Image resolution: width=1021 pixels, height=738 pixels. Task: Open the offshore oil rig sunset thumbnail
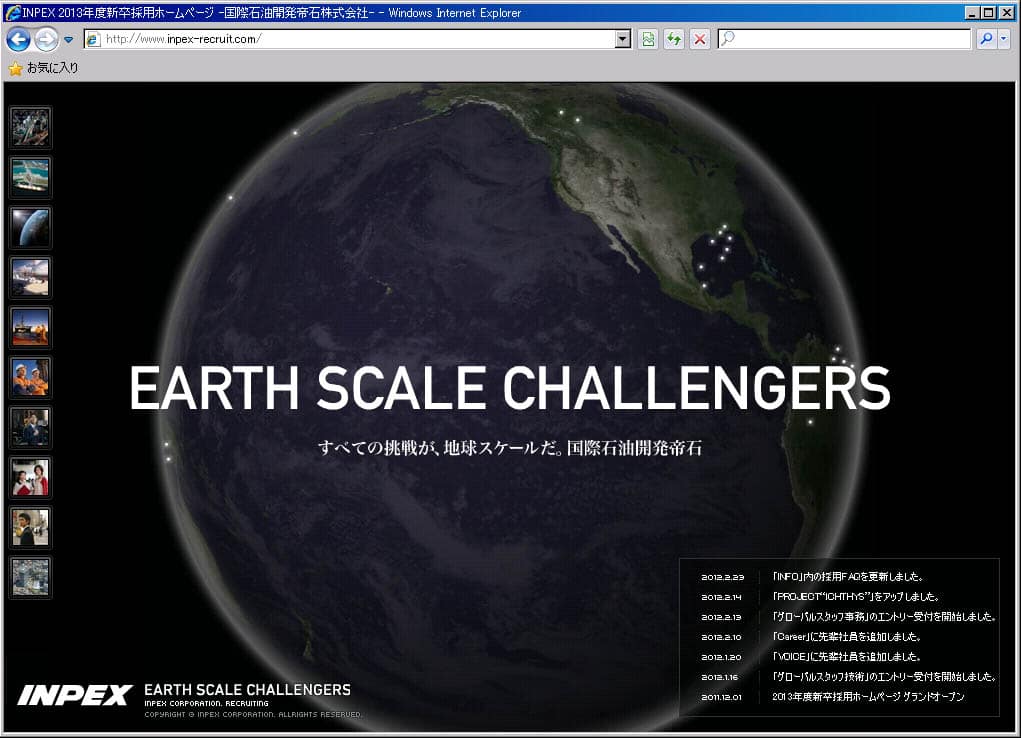[x=30, y=328]
